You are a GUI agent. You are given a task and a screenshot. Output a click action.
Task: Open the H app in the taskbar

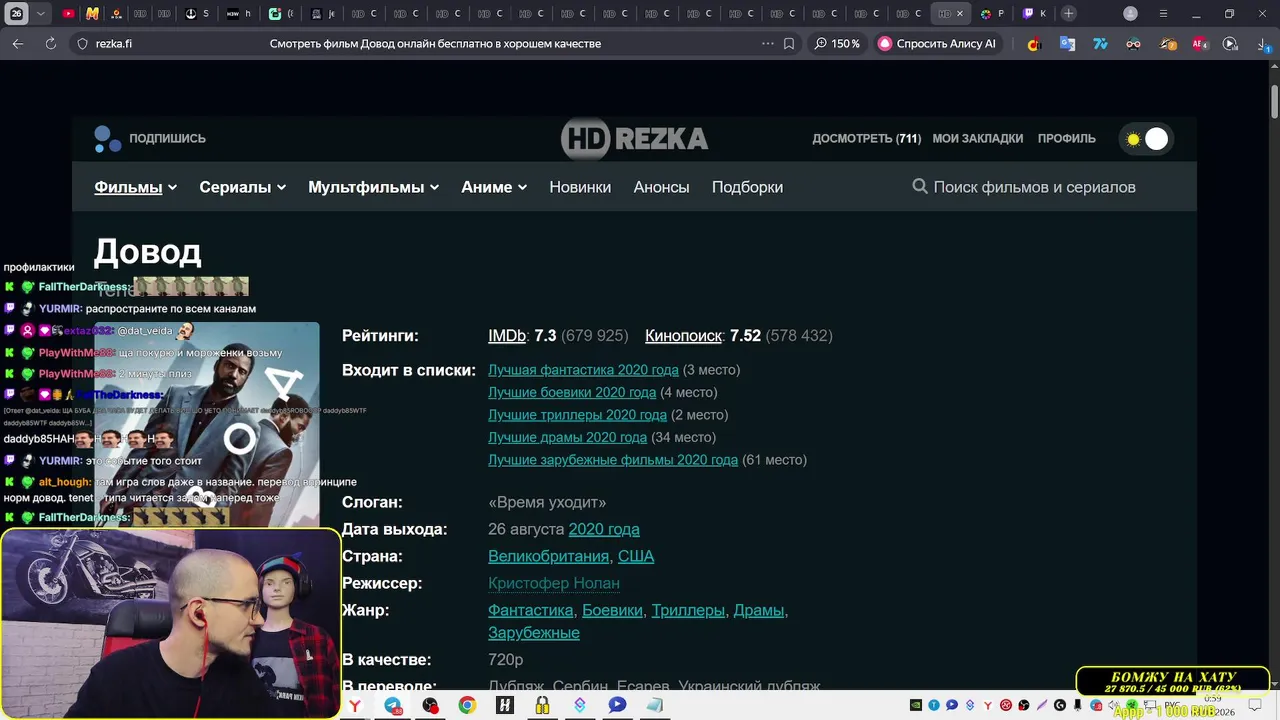(505, 705)
